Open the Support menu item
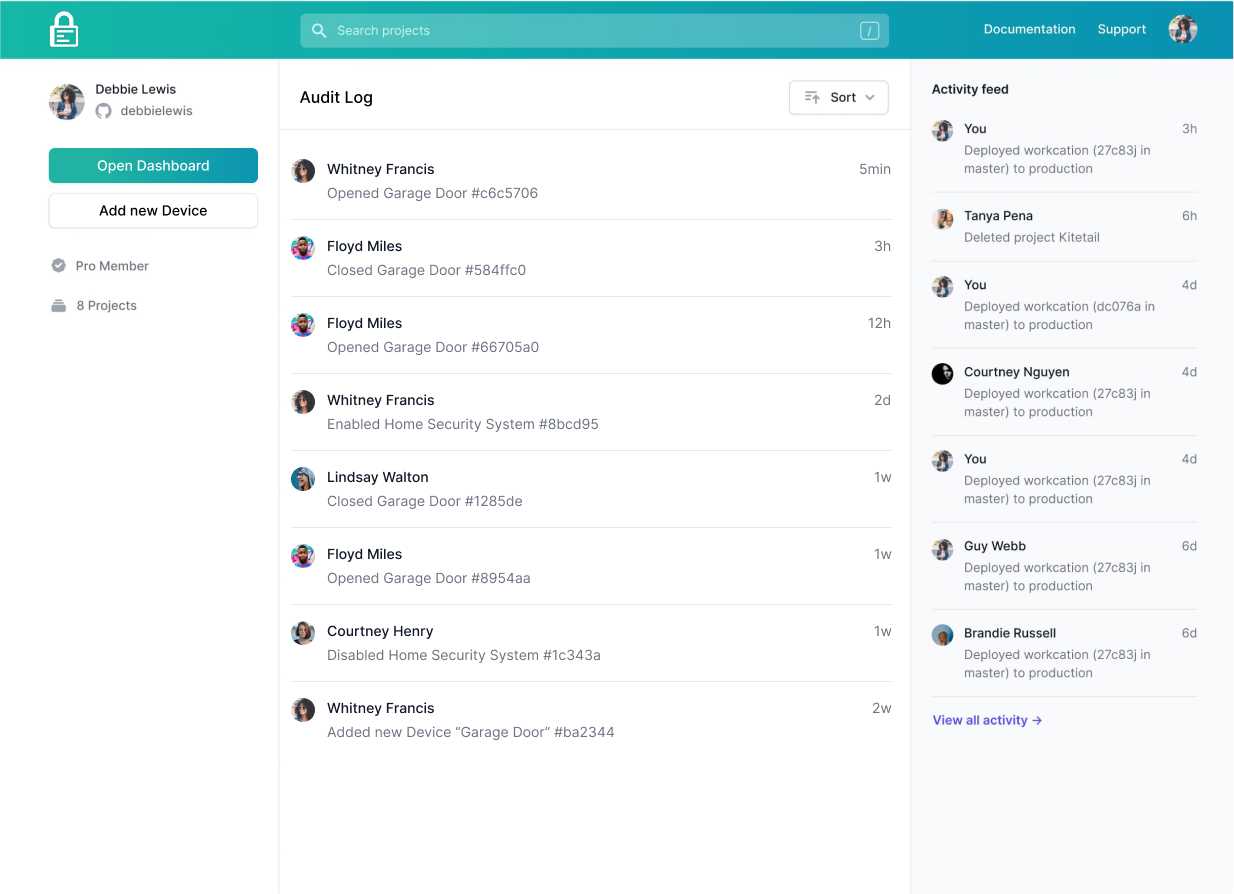 [1121, 29]
